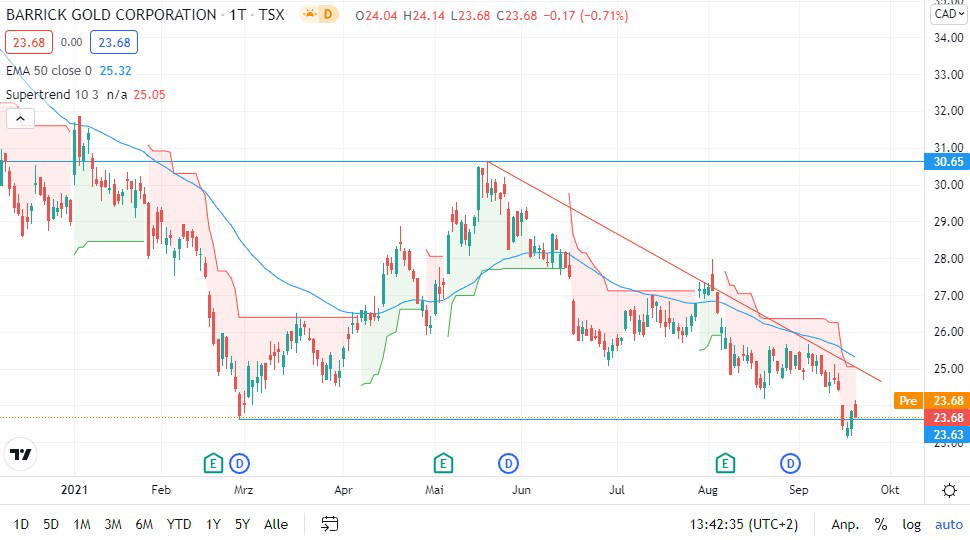Screen dimensions: 970x540
Task: Open the August earnings marker E
Action: pos(725,463)
